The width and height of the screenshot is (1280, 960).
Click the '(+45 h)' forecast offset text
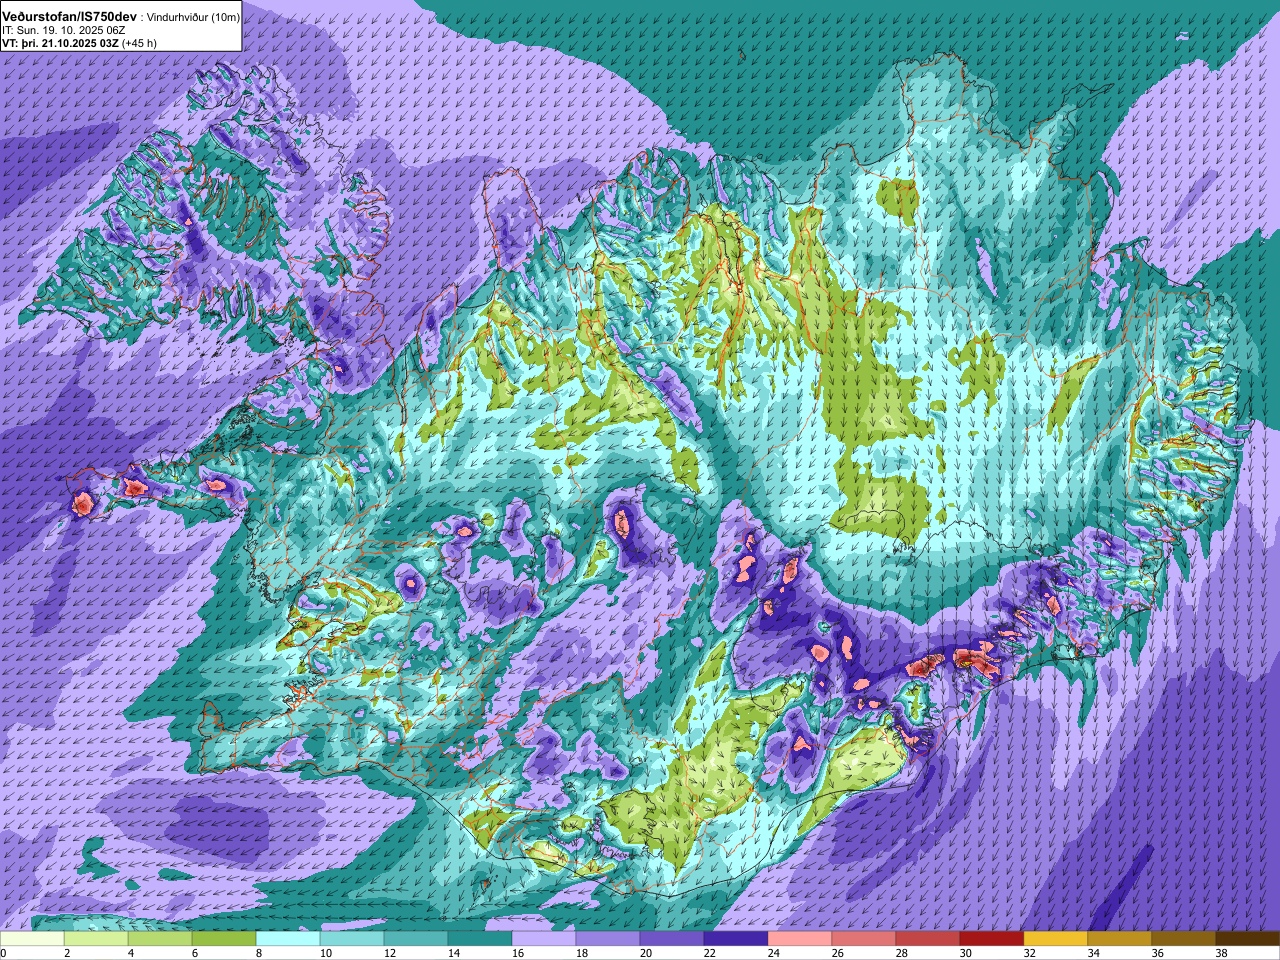141,44
